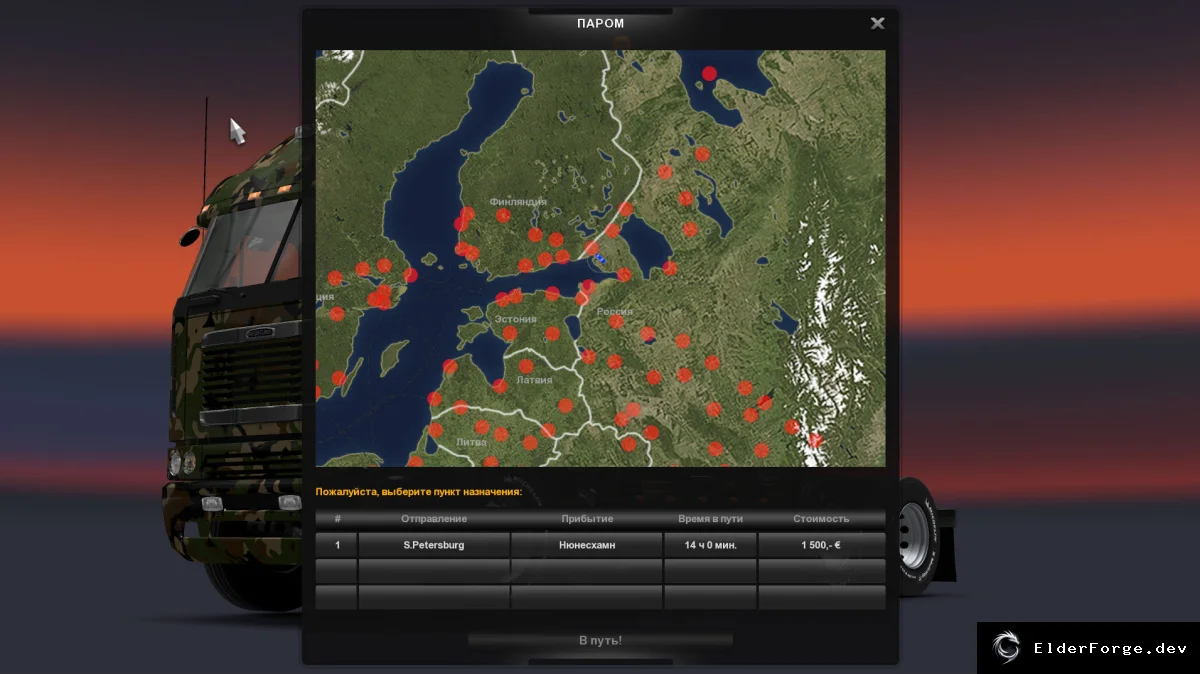The height and width of the screenshot is (674, 1200).
Task: Click the "Литва" label on the map
Action: [471, 441]
